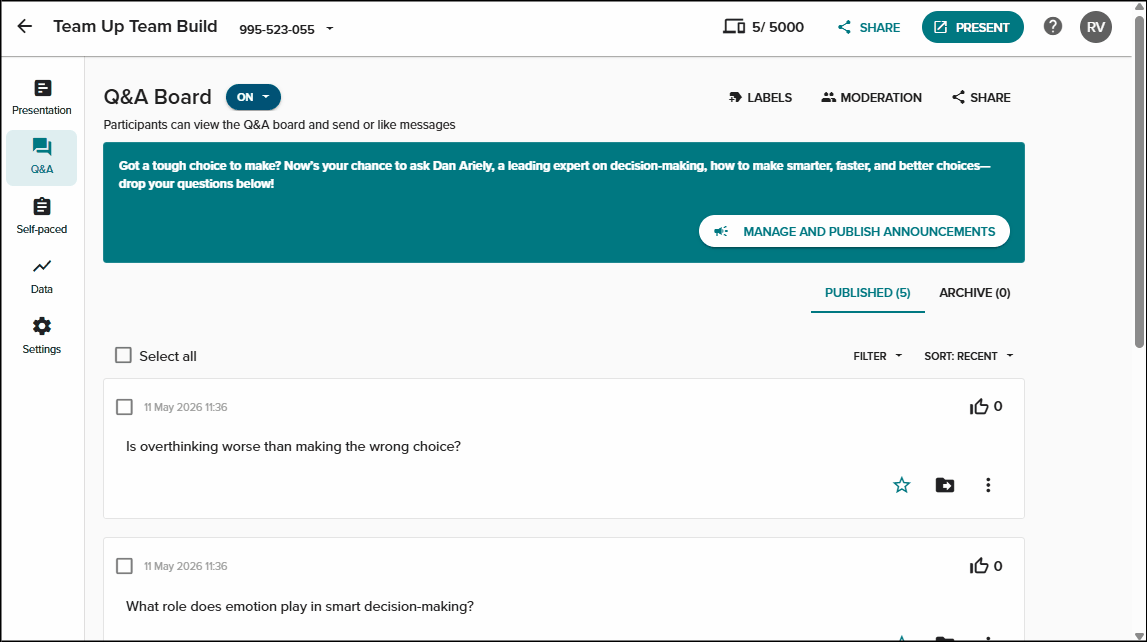The image size is (1147, 642).
Task: Open the FILTER dropdown
Action: 878,356
